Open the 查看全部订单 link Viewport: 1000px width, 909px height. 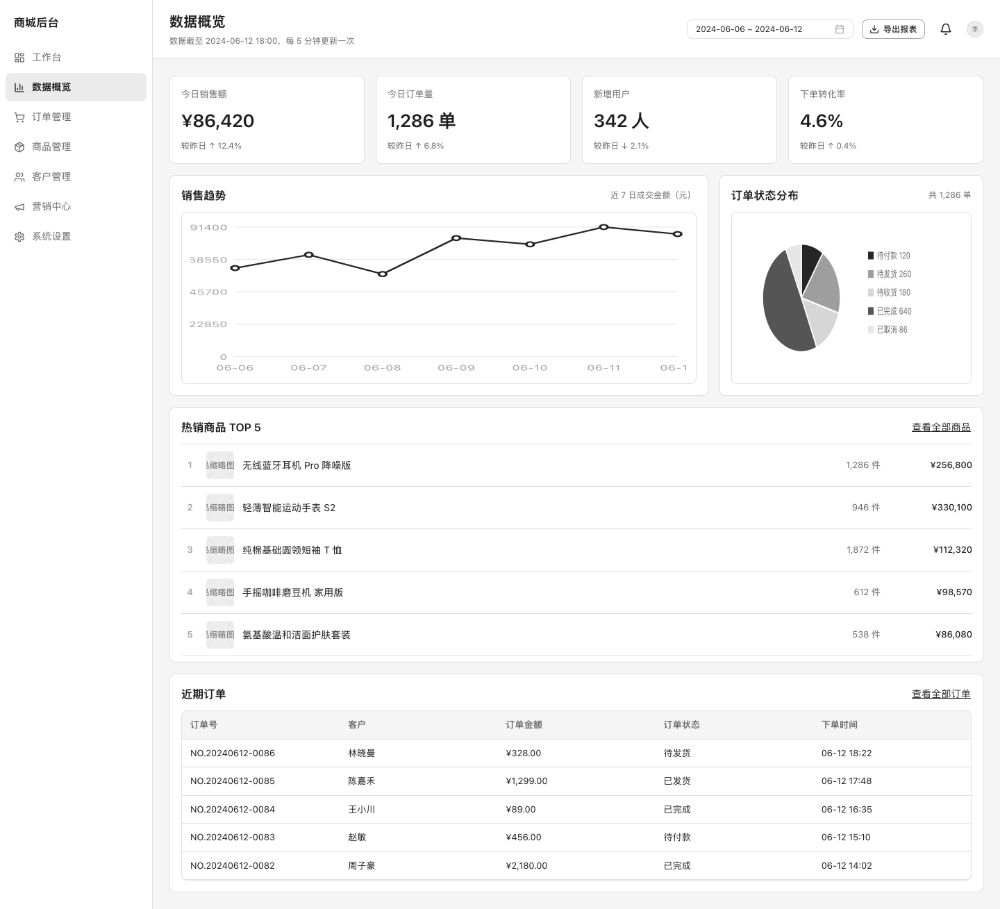click(941, 694)
